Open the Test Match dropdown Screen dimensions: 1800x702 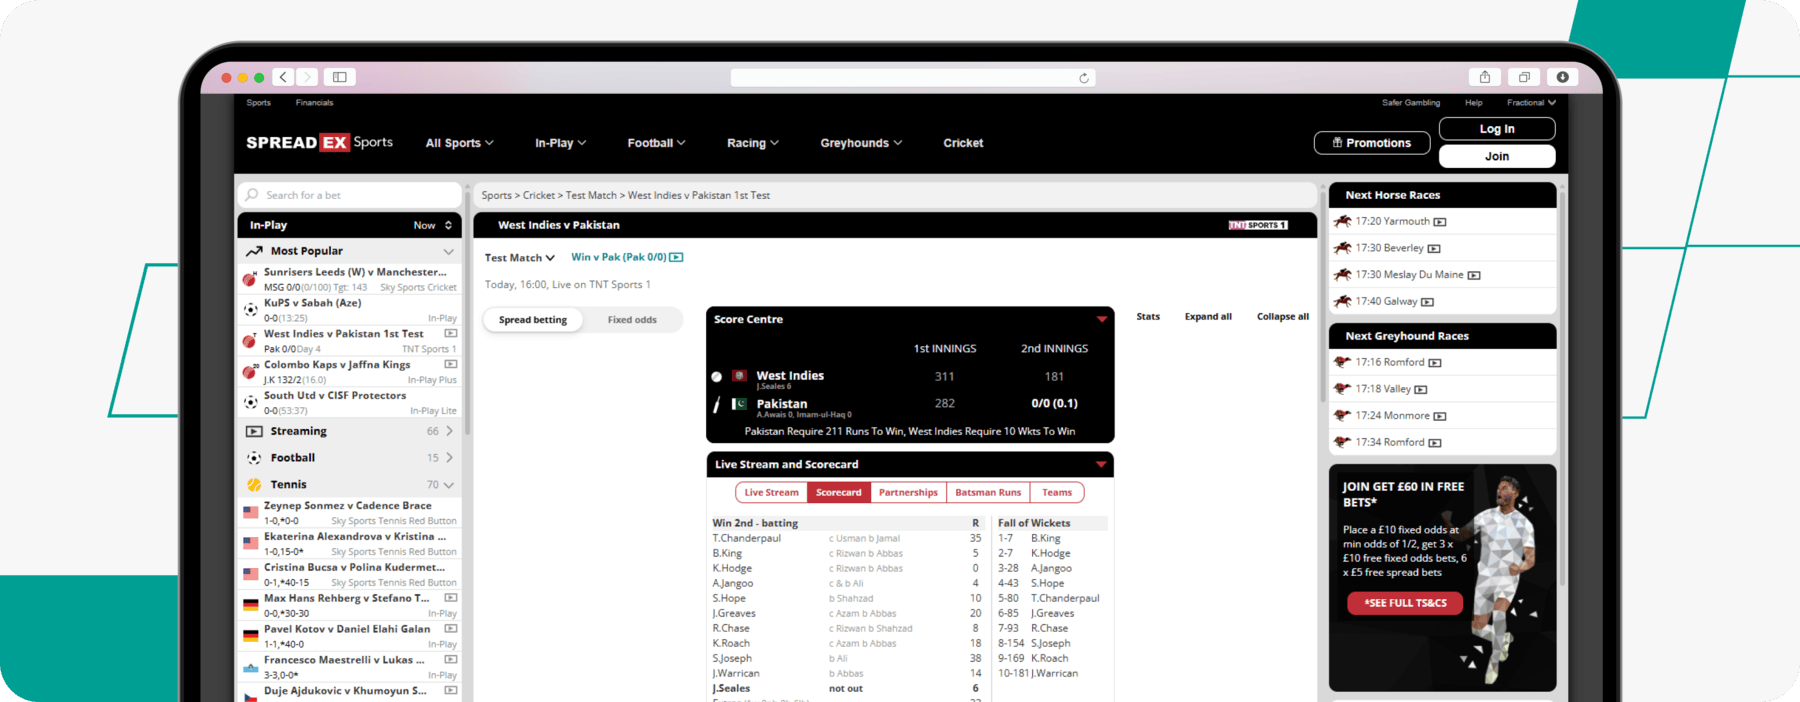pyautogui.click(x=519, y=258)
